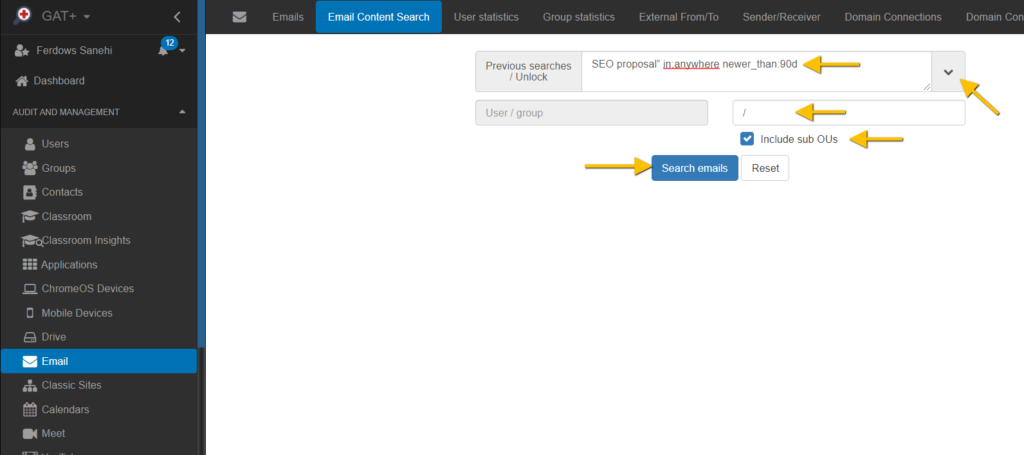Click the Users person icon
This screenshot has height=455, width=1024.
(29, 144)
